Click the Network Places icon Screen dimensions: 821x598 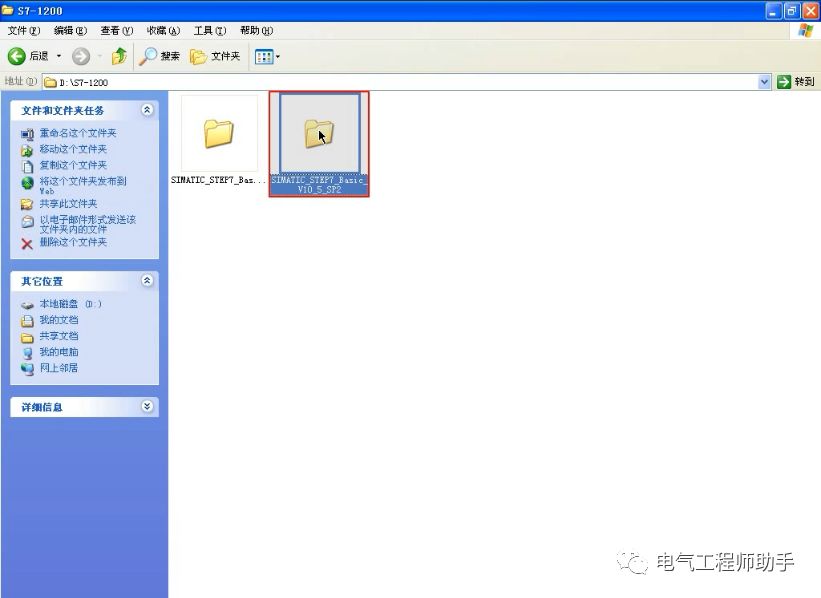click(27, 369)
